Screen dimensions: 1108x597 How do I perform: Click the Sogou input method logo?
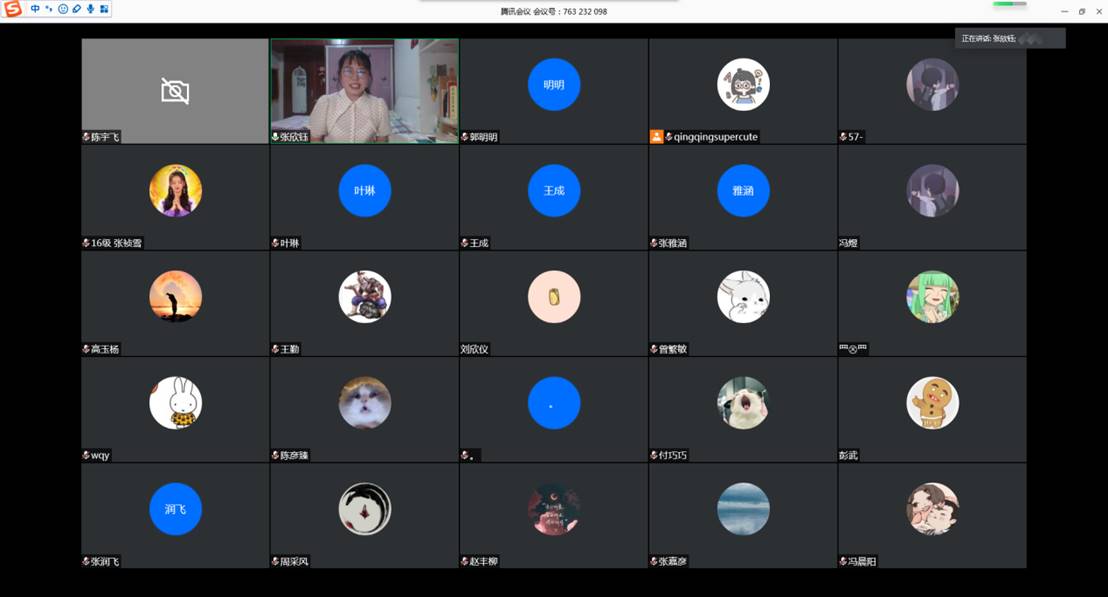[12, 9]
